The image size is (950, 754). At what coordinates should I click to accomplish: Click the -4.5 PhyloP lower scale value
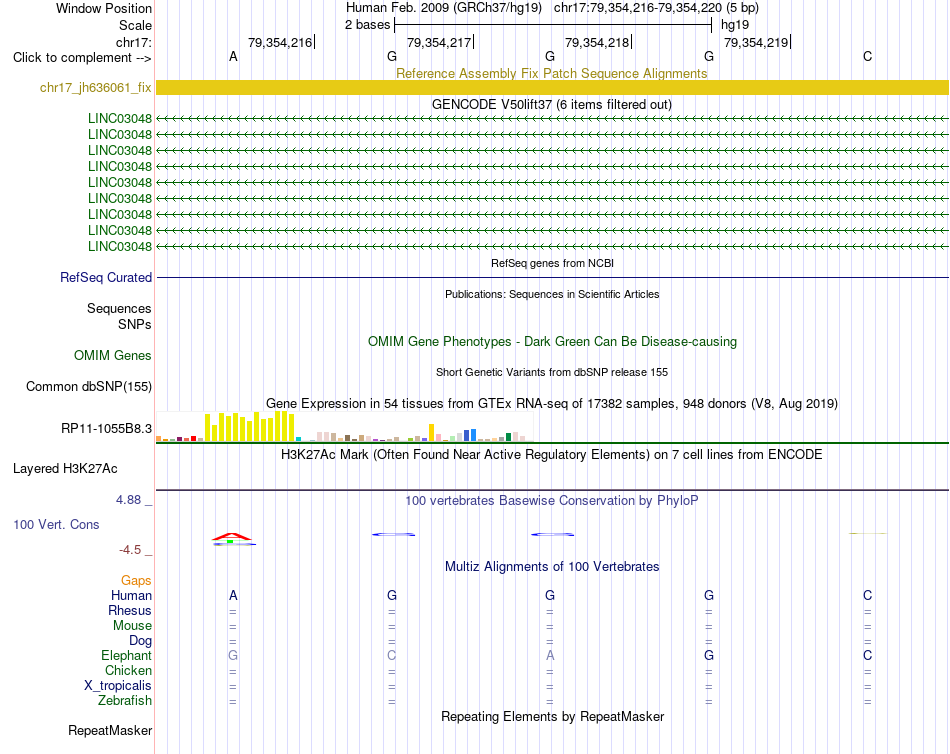130,550
